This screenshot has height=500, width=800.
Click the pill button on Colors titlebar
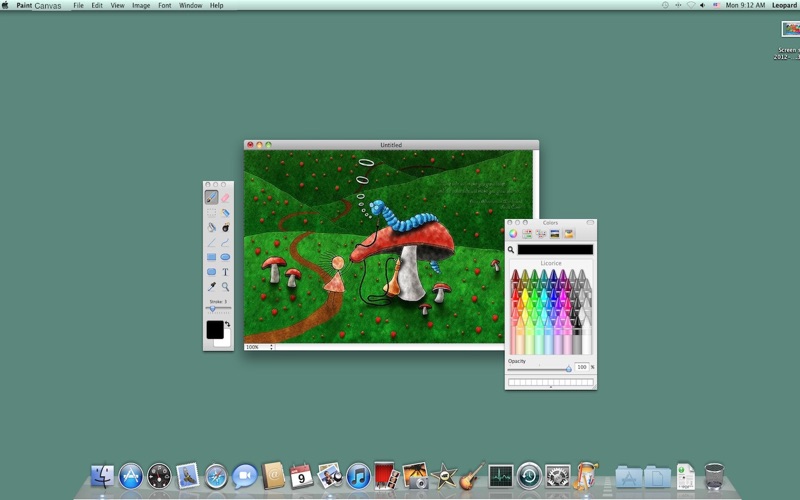(590, 222)
